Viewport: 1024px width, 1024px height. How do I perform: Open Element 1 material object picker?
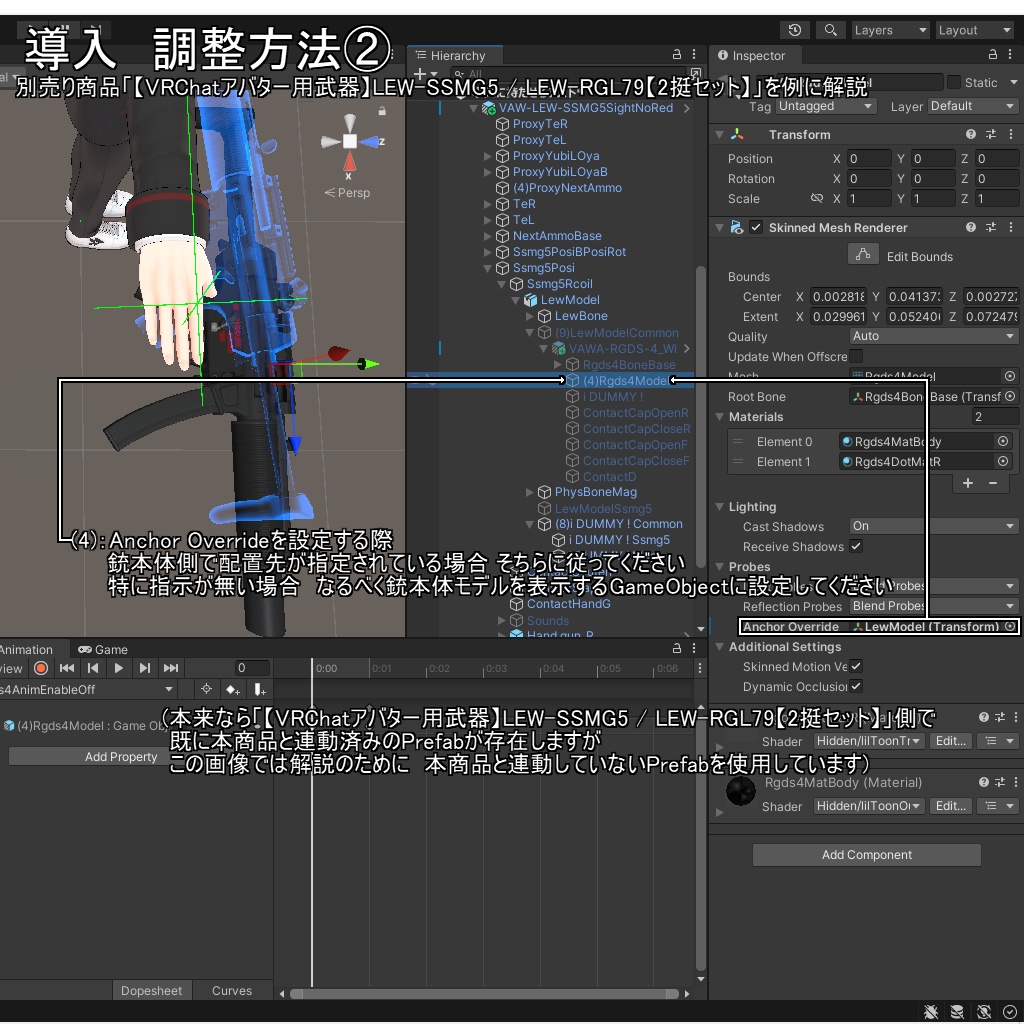(x=1003, y=462)
